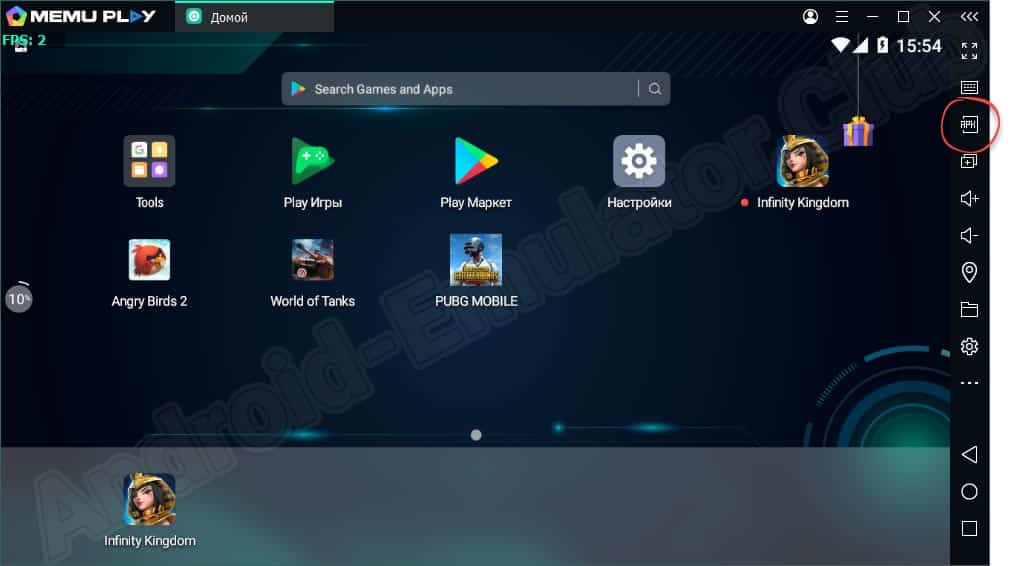Viewport: 1023px width, 566px height.
Task: Open the Tools folder
Action: [149, 161]
